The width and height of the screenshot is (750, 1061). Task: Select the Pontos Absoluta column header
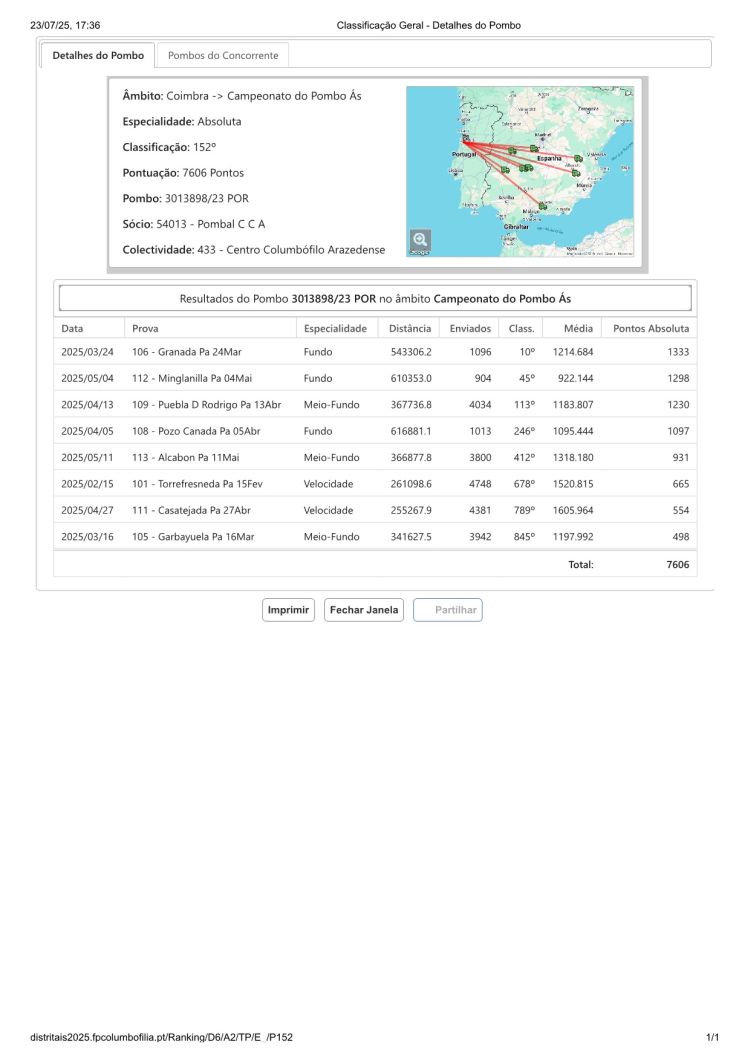point(651,328)
